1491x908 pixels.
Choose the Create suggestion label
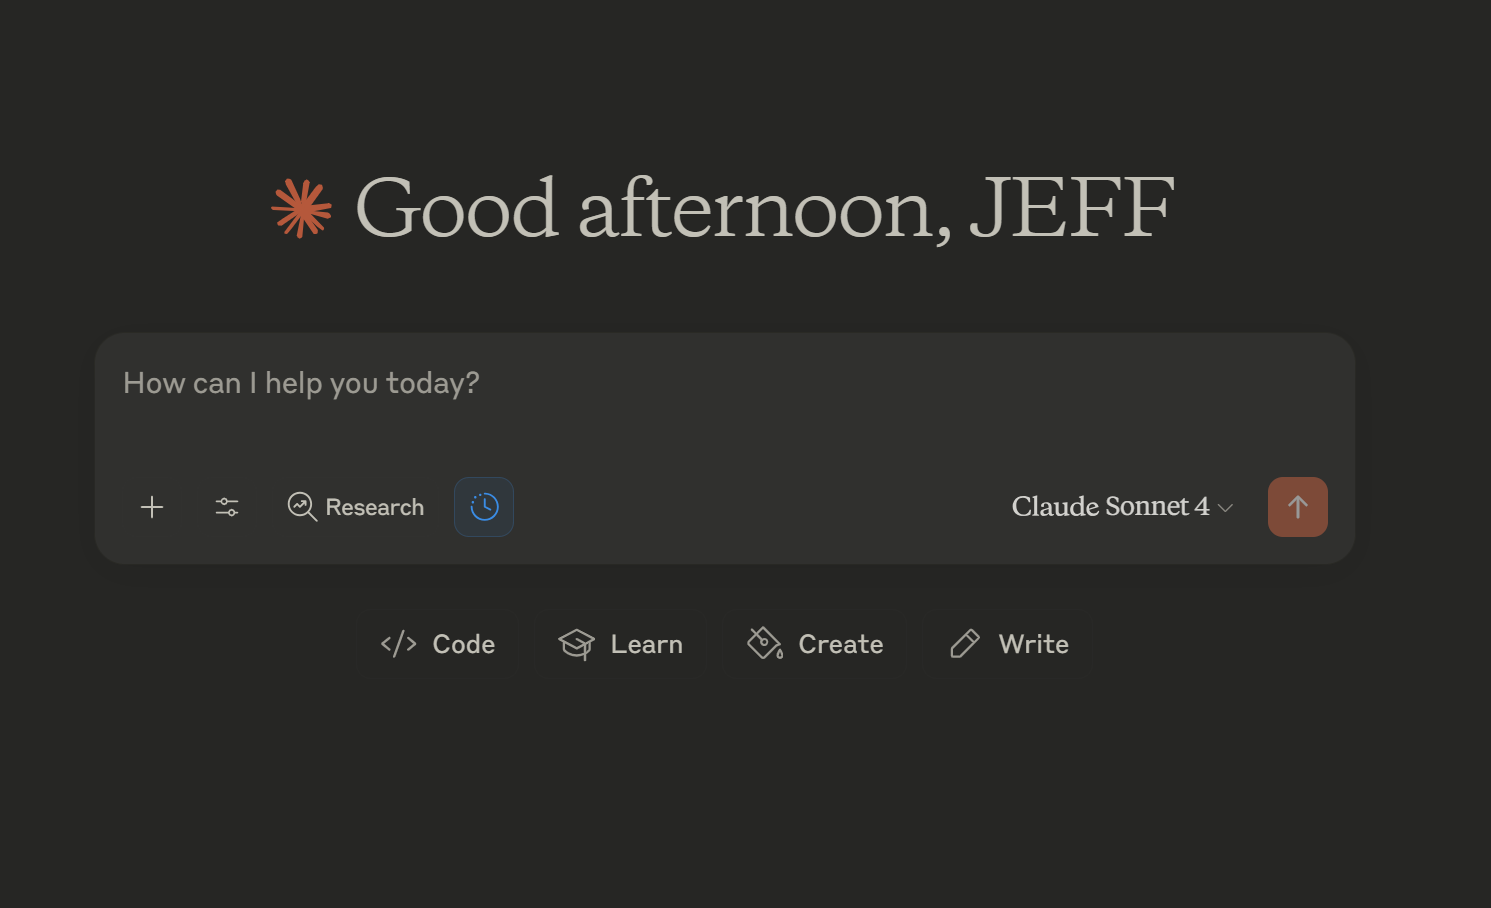pyautogui.click(x=841, y=644)
